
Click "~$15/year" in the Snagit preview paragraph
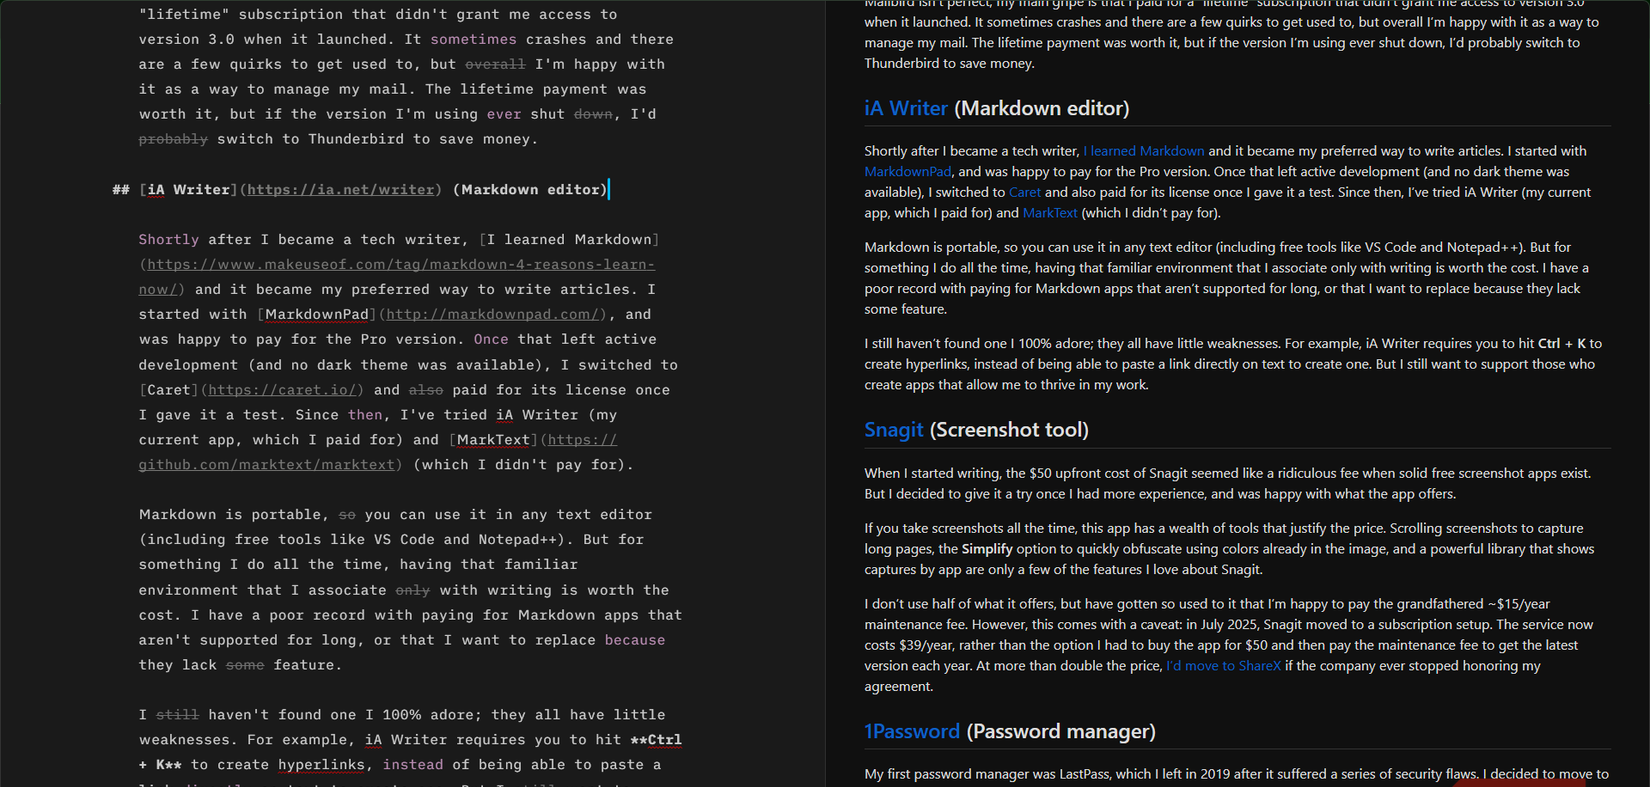1518,604
